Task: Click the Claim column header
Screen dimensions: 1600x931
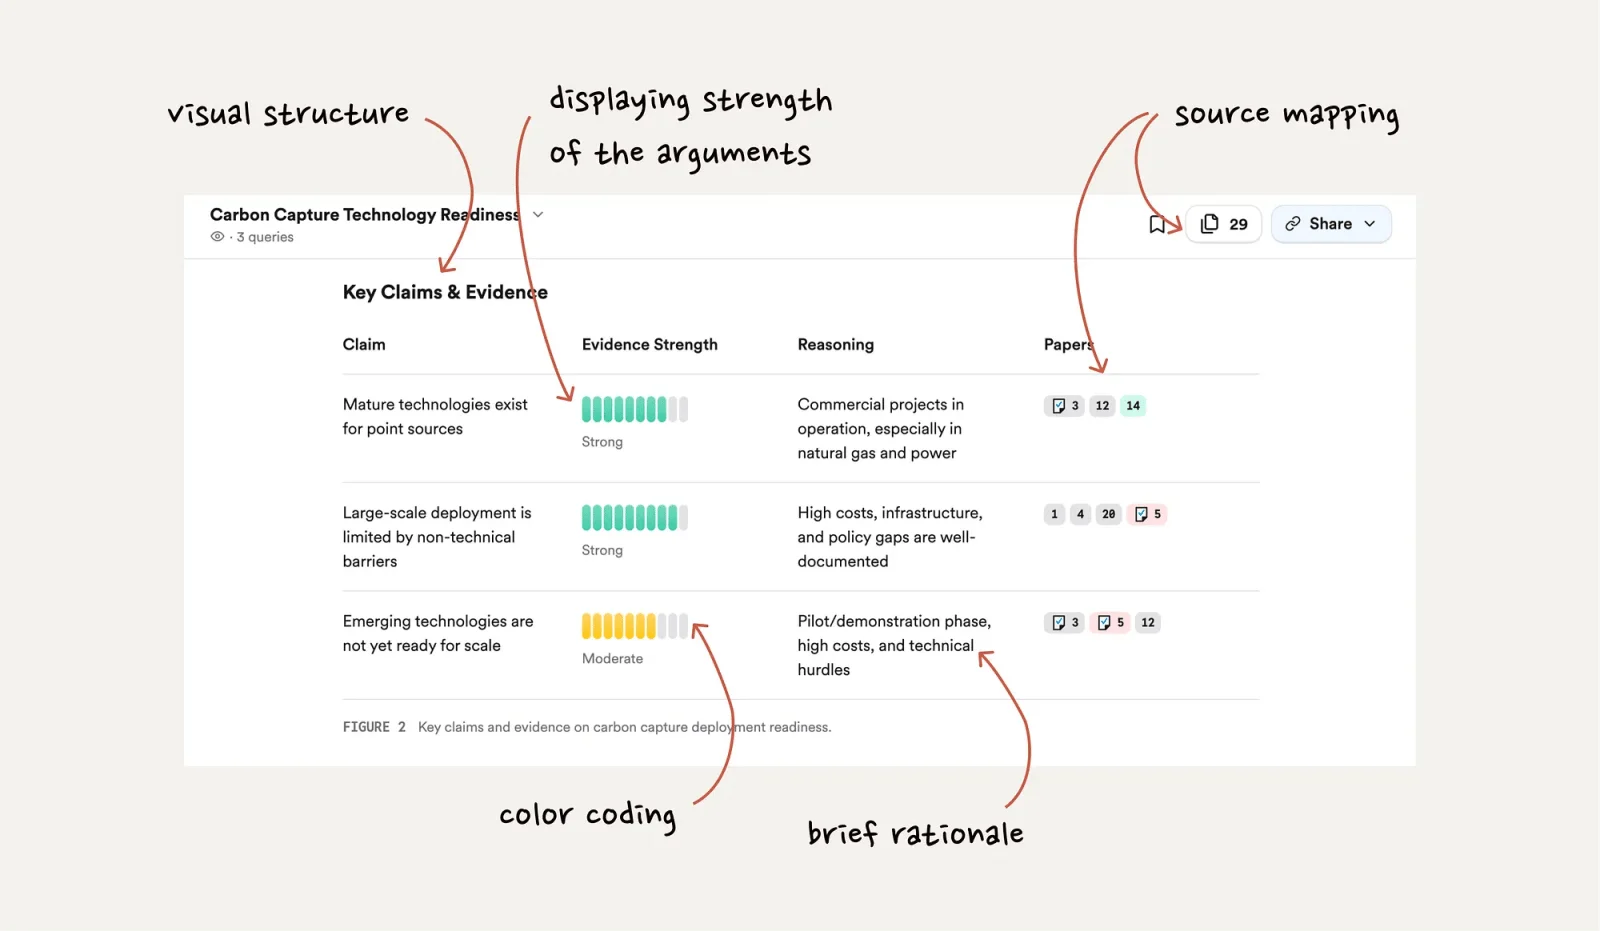Action: coord(364,345)
